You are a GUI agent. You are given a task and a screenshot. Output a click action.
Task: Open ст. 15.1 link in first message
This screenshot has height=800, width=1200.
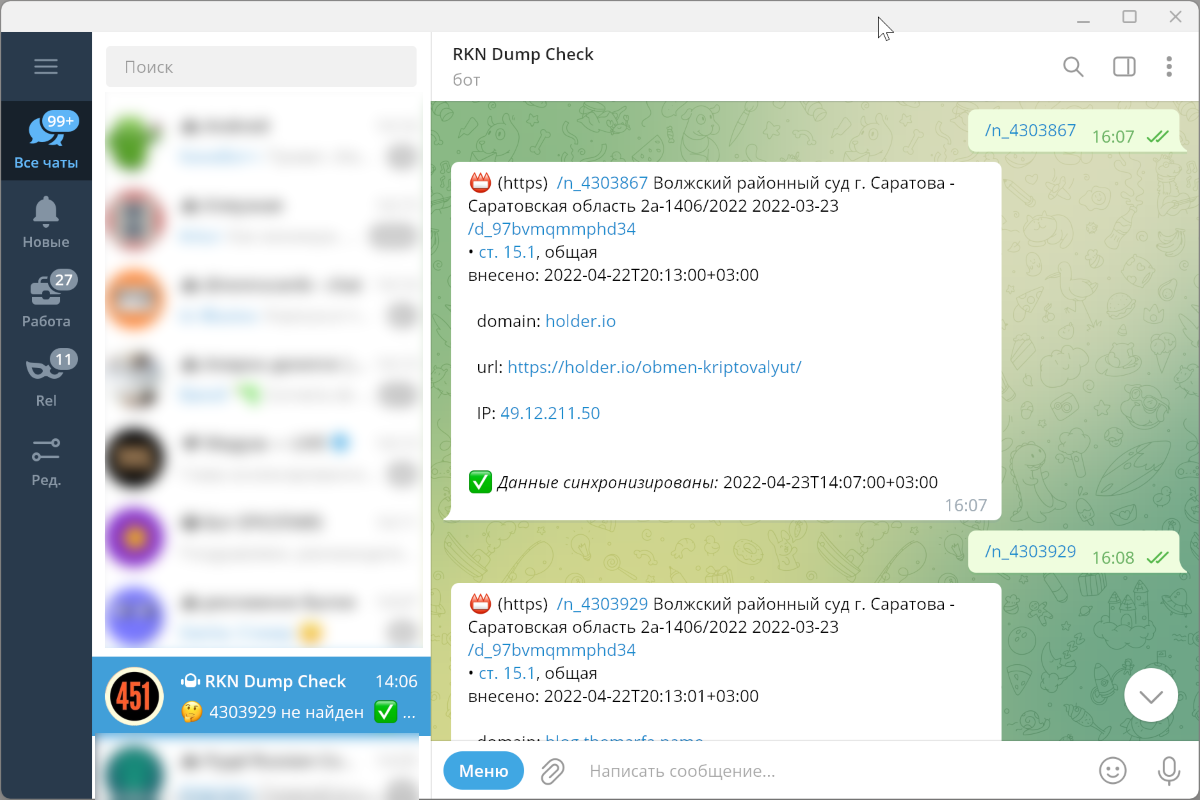507,252
